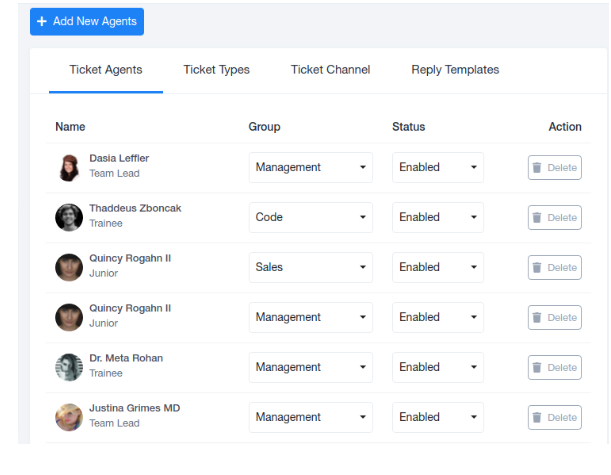This screenshot has width=611, height=475.
Task: Click trash icon for Dr. Meta Rohan
Action: [537, 367]
